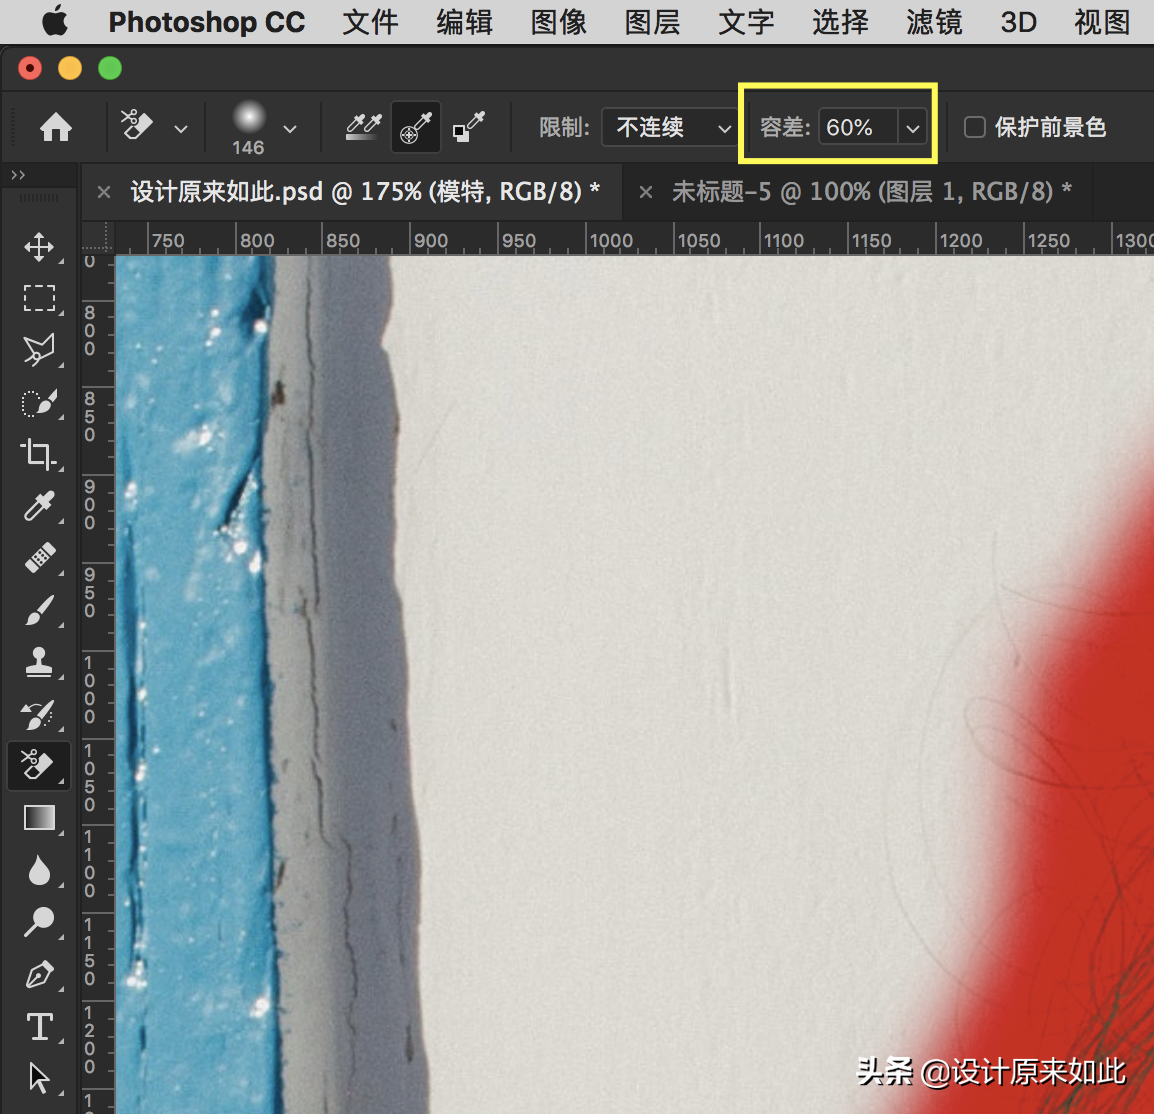
Task: Open the 视图 menu
Action: point(1102,22)
